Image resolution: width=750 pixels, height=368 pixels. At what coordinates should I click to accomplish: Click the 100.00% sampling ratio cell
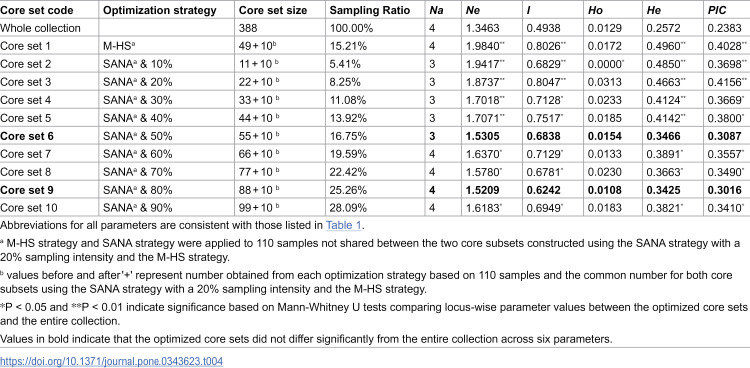pyautogui.click(x=351, y=28)
